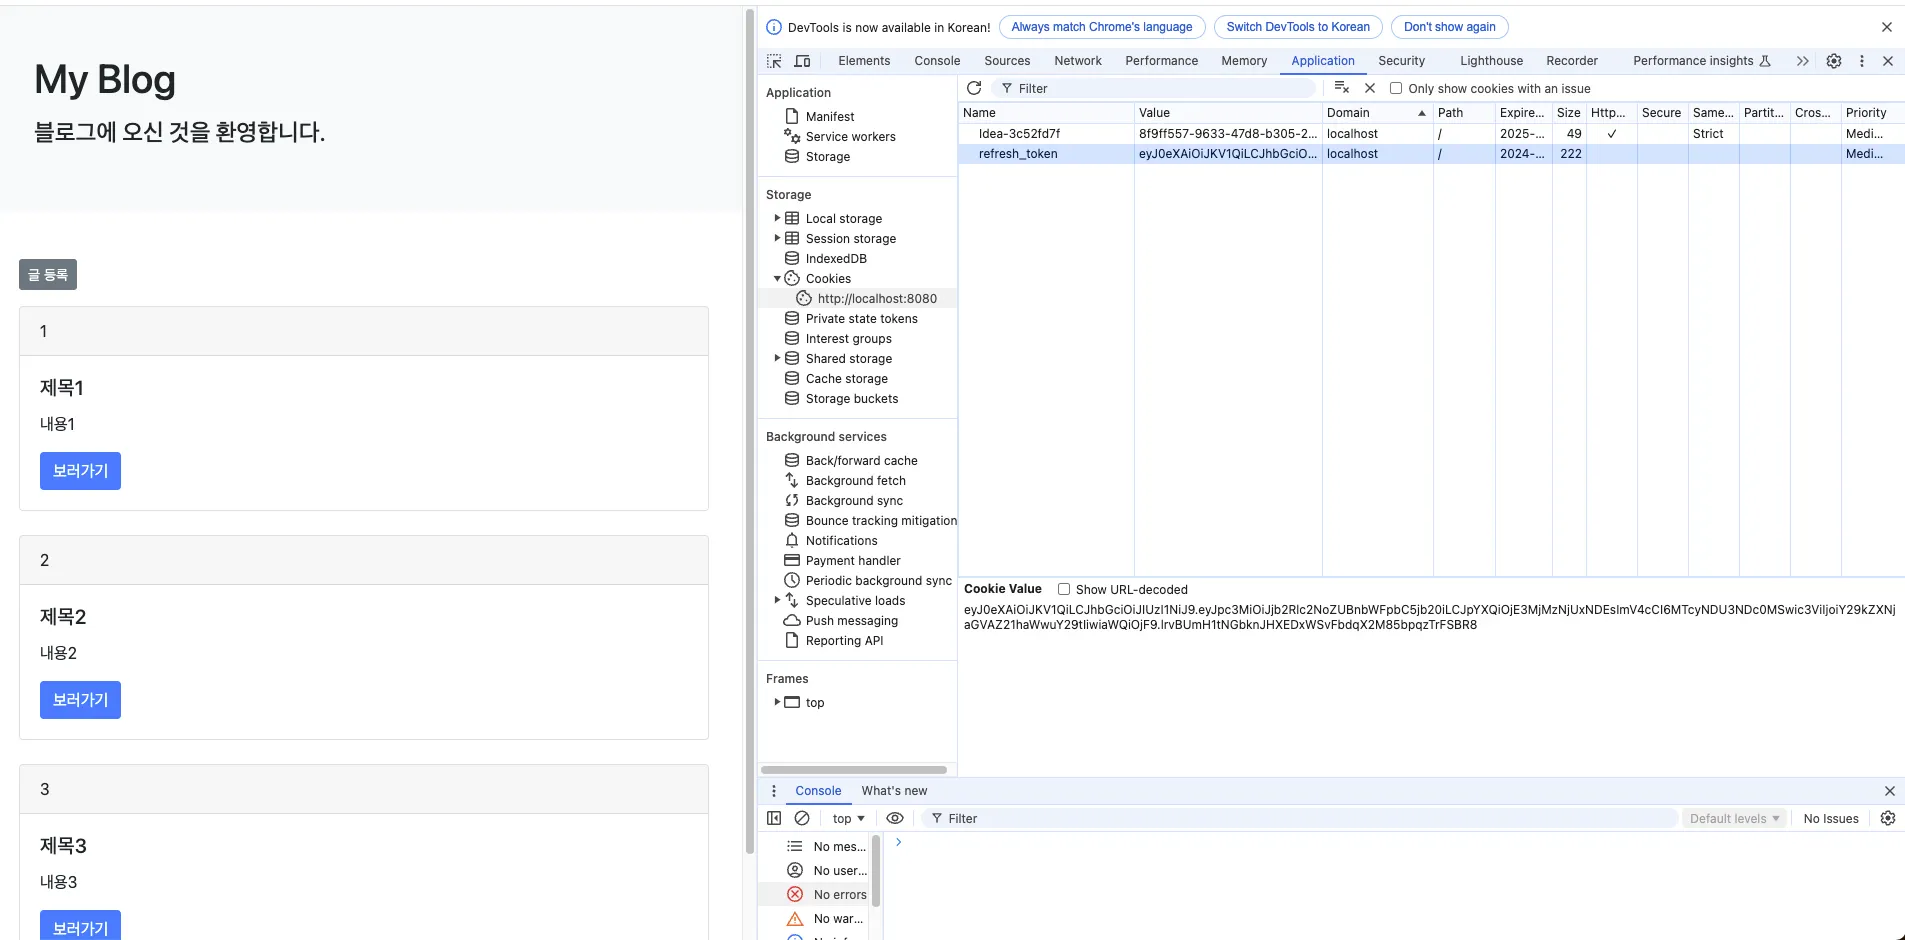Clear all cookies using the filter-clear icon
Screen dimensions: 1905x940
[1342, 88]
